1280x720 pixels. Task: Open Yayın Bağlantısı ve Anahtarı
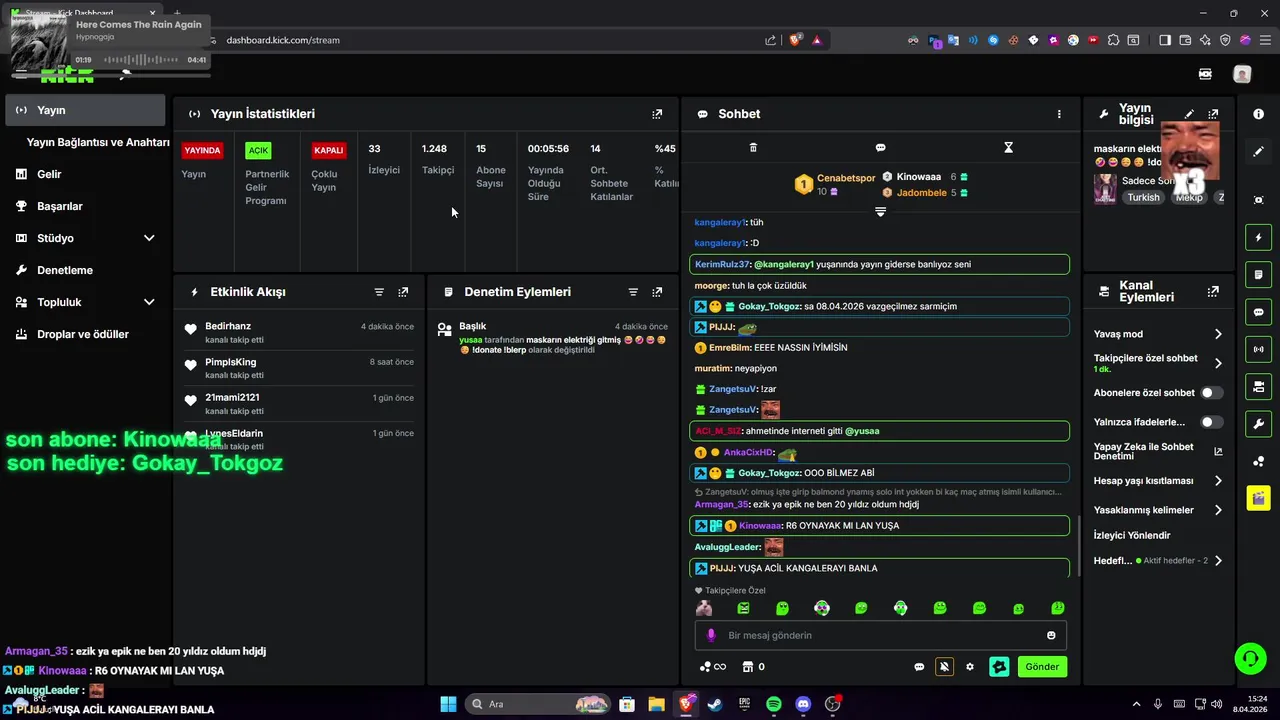coord(98,142)
